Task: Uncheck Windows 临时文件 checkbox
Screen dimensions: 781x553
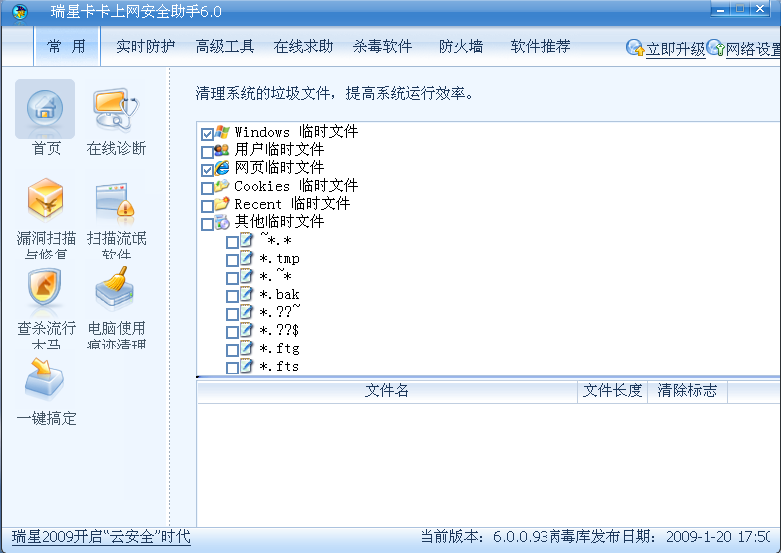Action: (207, 134)
